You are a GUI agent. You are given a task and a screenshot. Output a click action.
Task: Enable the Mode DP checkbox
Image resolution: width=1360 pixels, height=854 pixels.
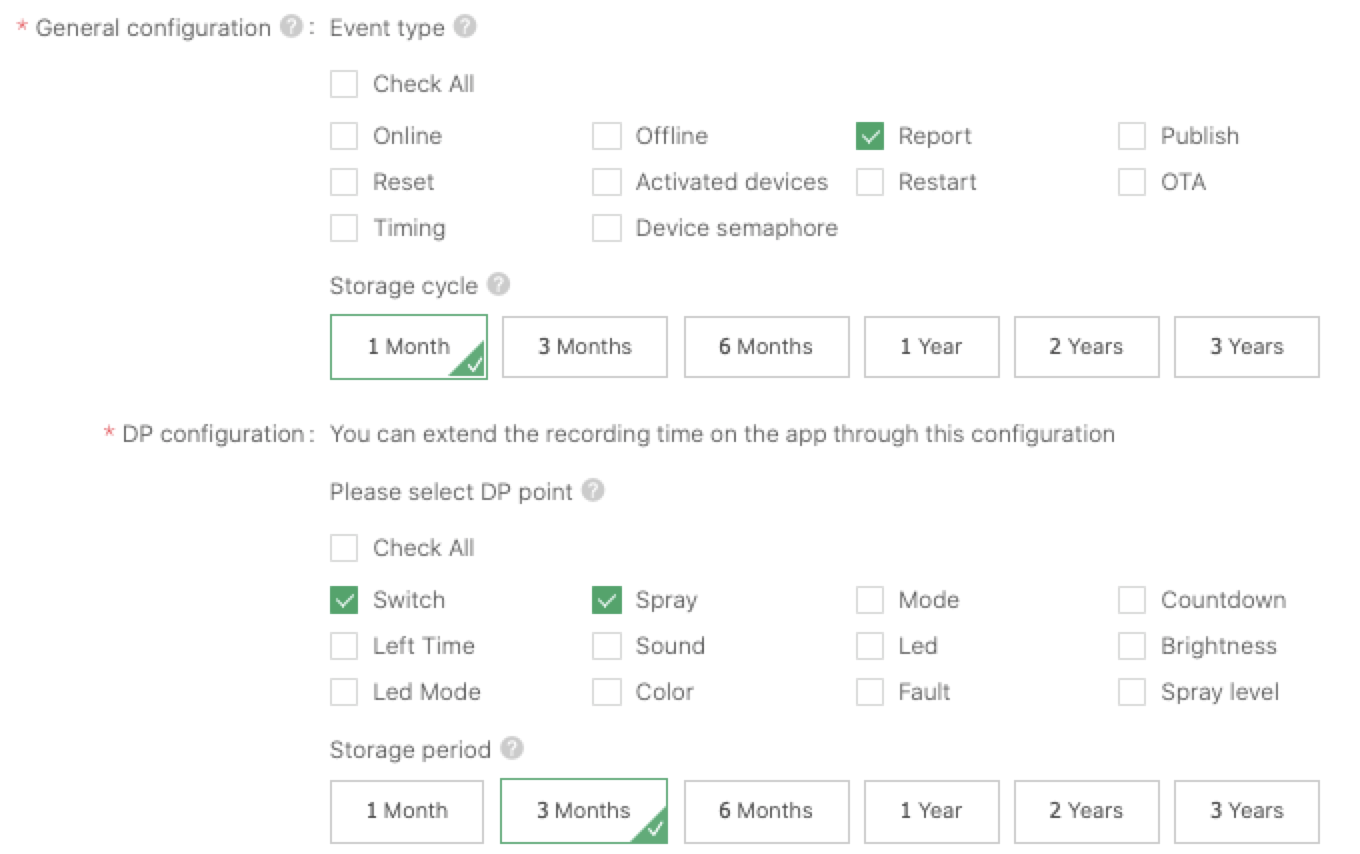point(870,600)
